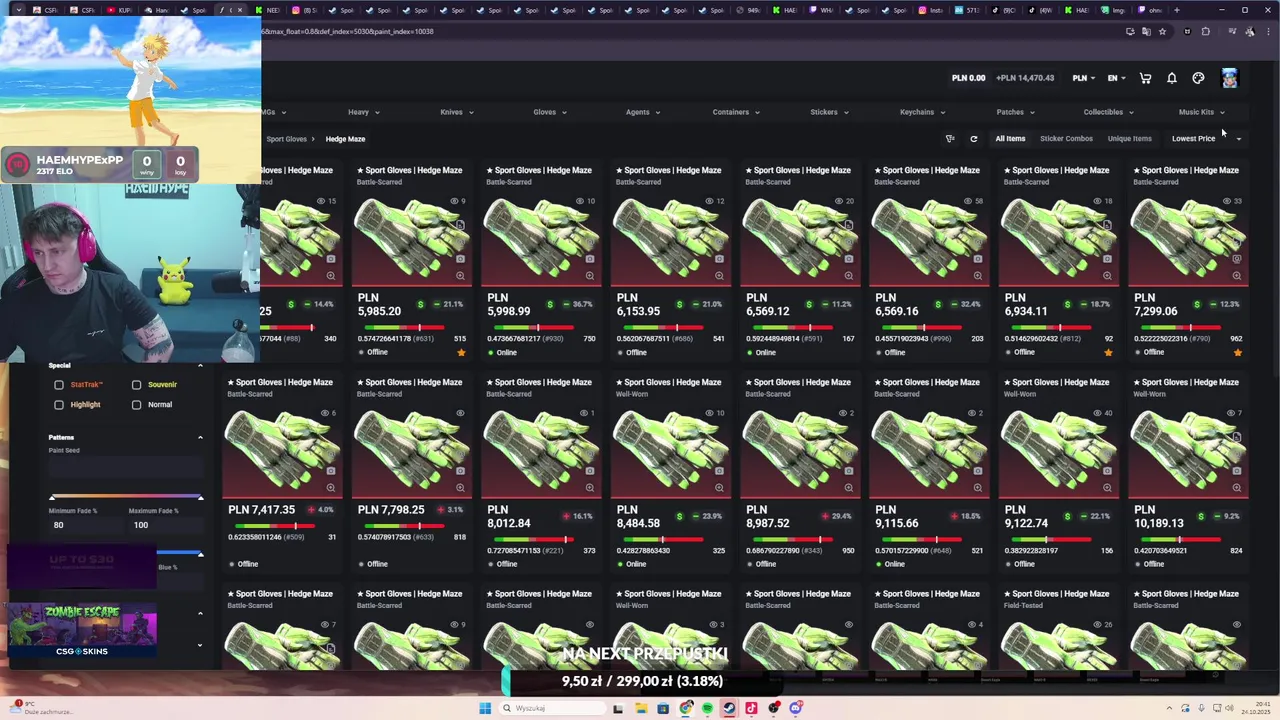Open the Windows Start menu

coord(485,708)
